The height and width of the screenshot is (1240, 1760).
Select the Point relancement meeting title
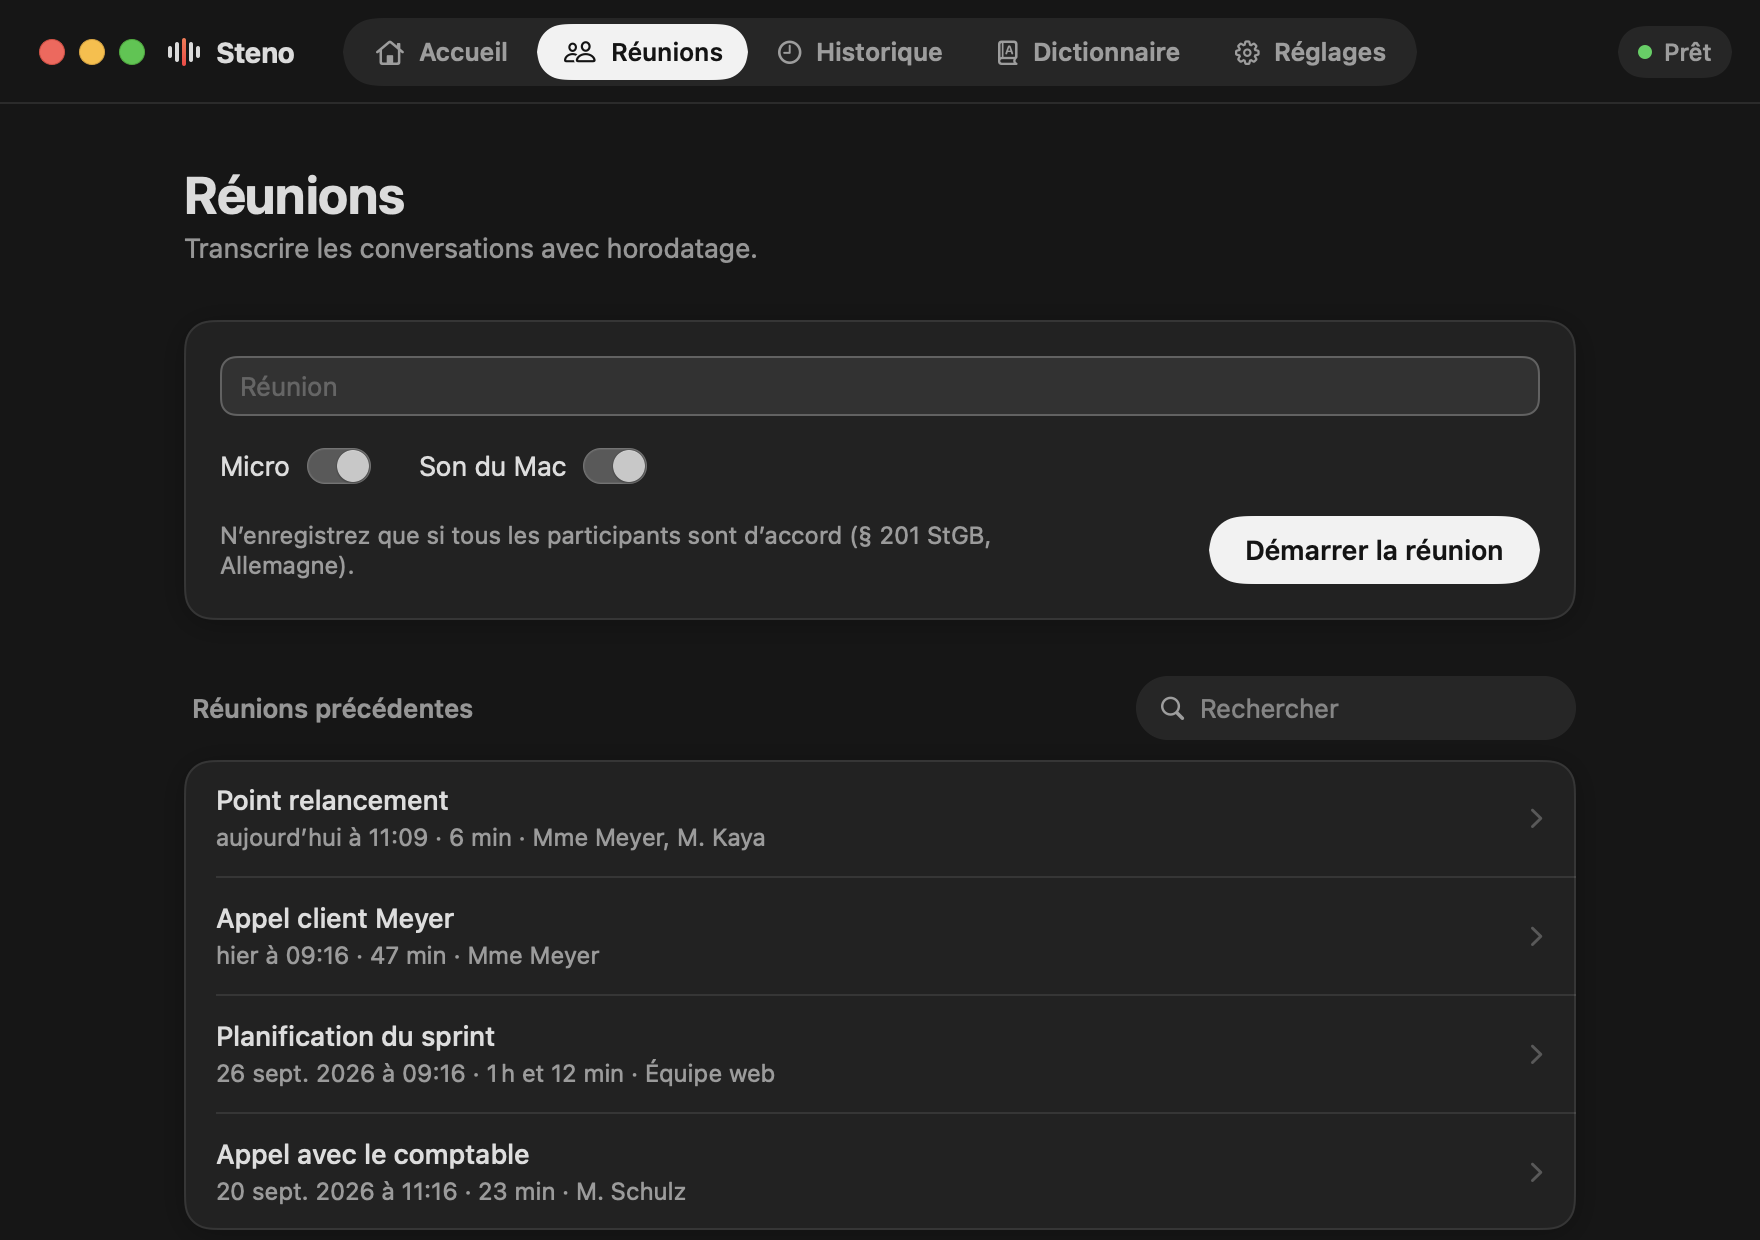pos(332,800)
